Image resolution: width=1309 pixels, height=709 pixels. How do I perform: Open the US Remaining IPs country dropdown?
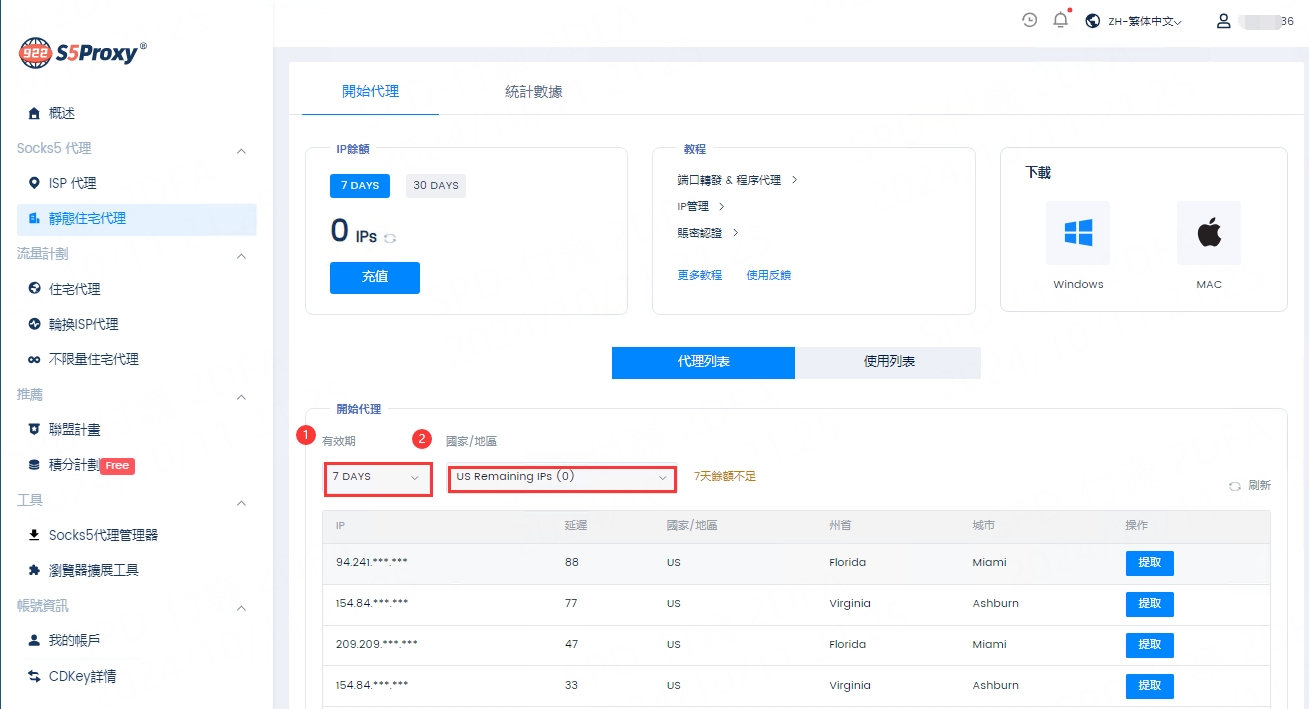tap(561, 478)
